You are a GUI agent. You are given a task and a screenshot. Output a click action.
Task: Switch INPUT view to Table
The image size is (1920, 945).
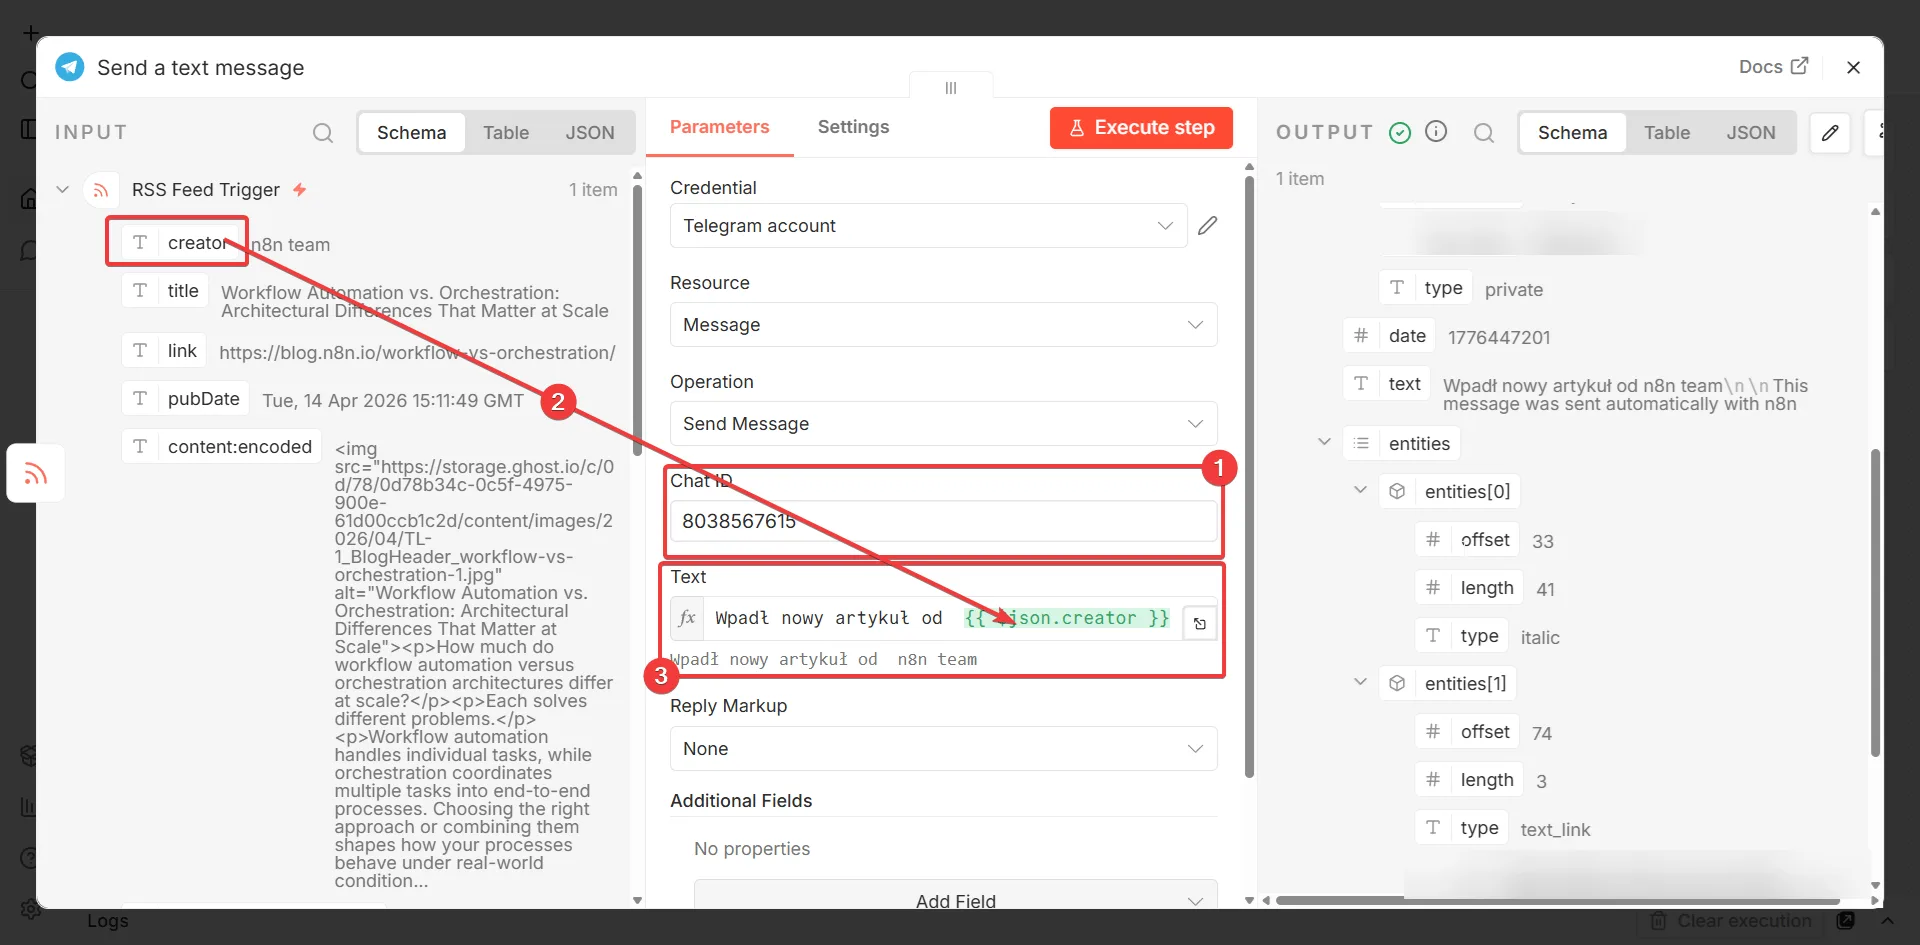(x=506, y=133)
